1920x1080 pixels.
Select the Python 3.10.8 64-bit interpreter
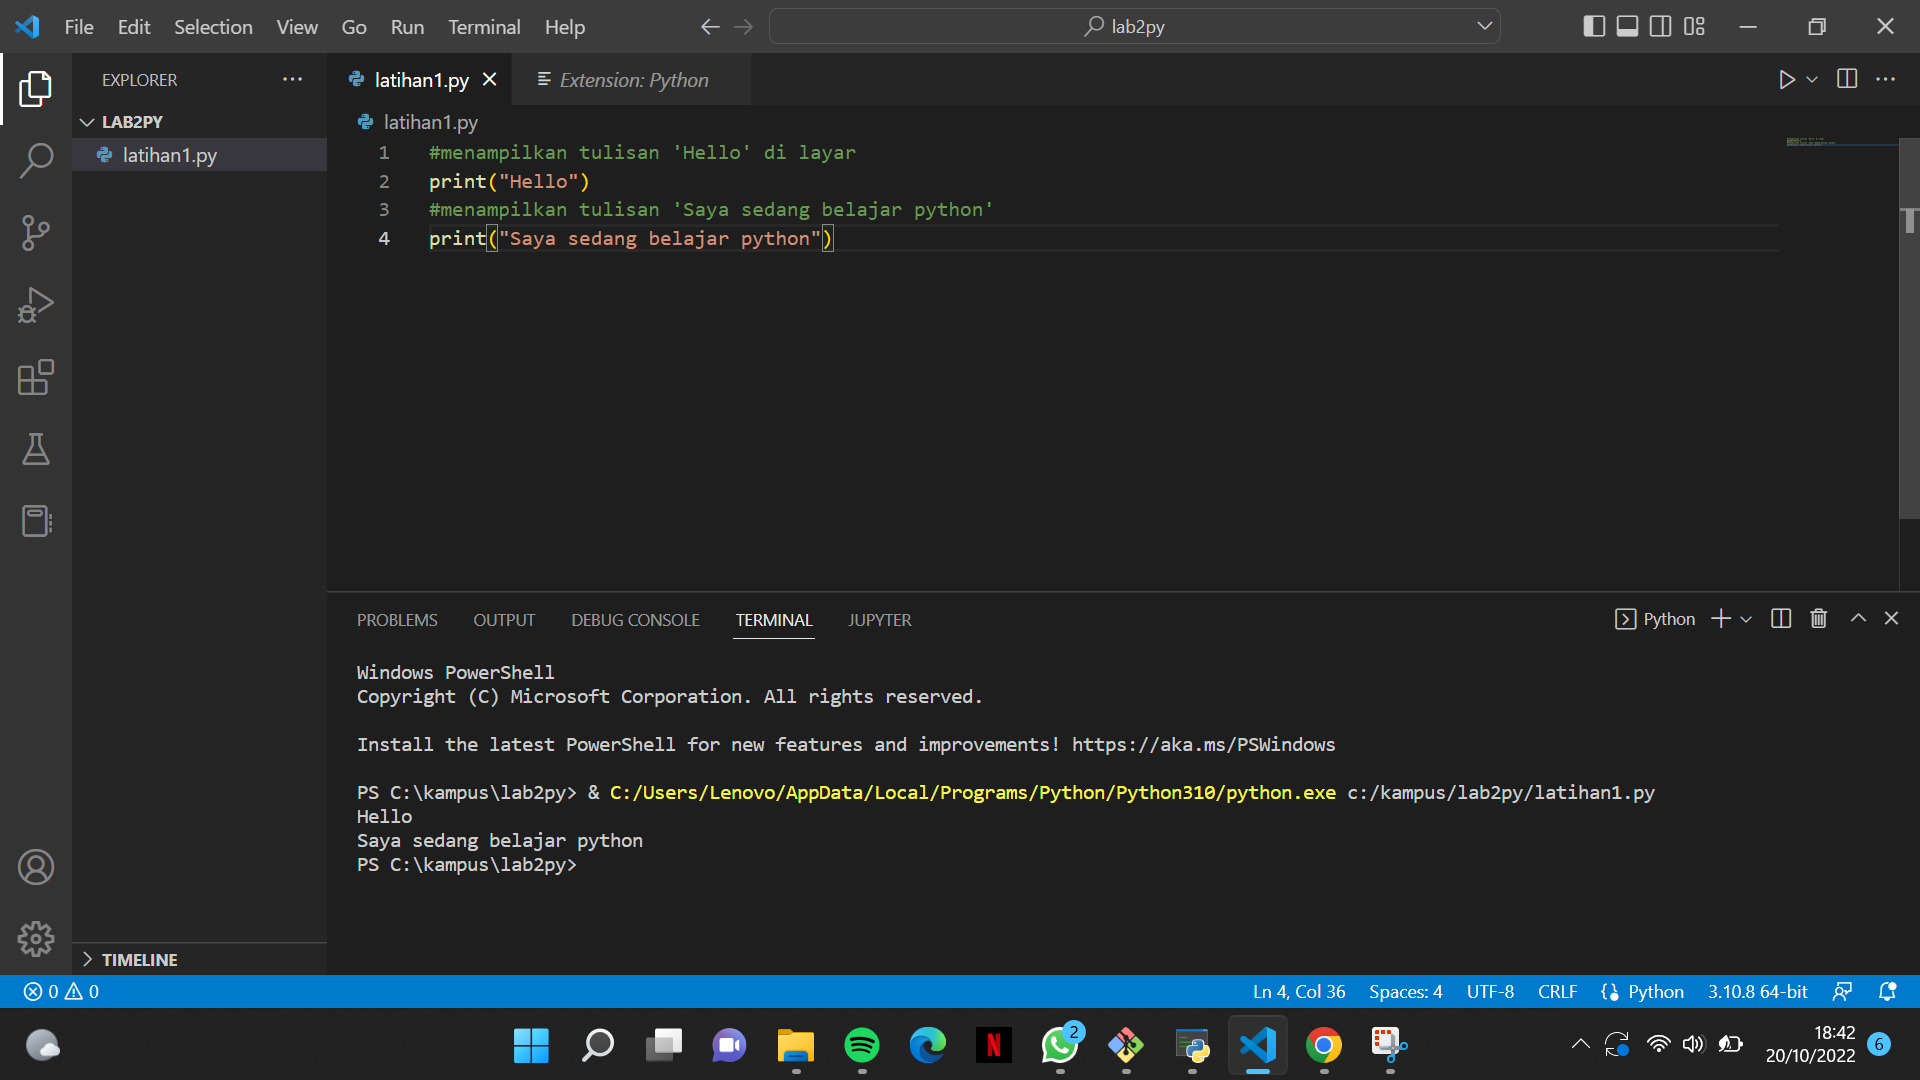click(x=1757, y=991)
